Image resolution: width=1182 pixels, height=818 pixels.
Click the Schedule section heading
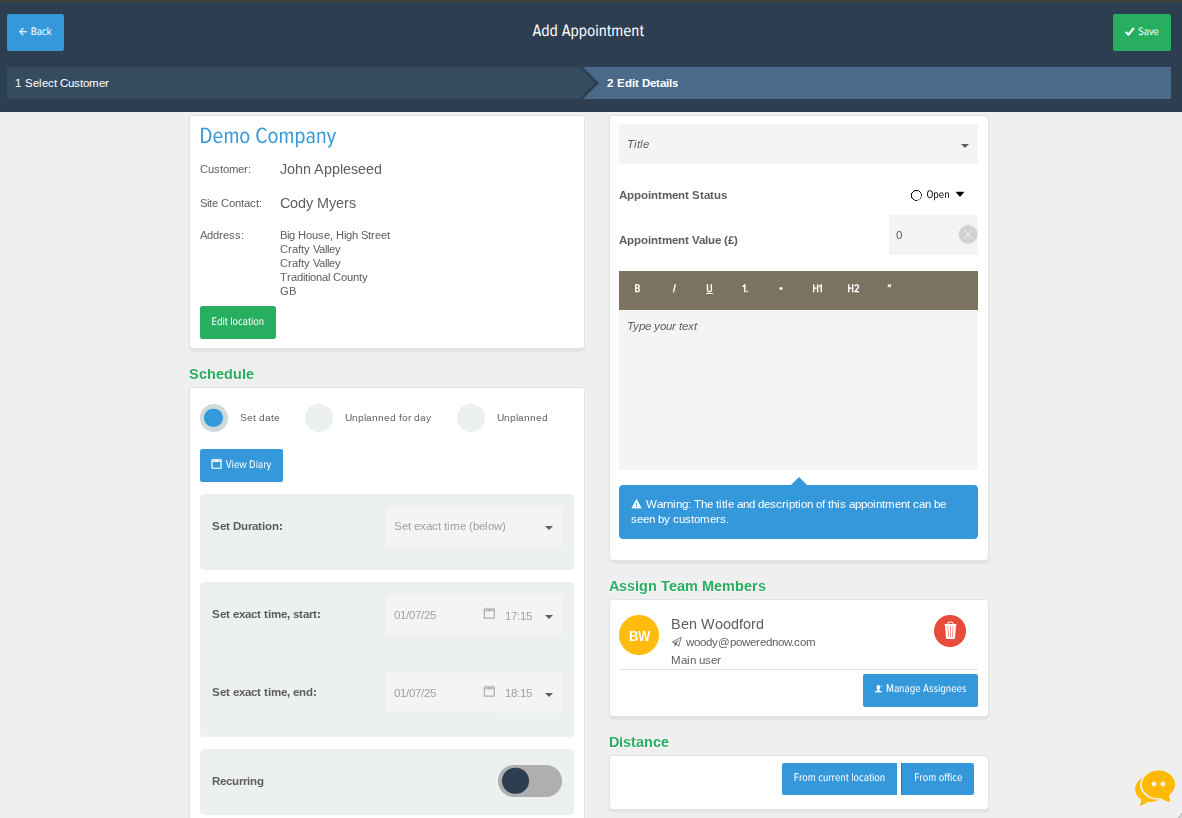tap(222, 374)
